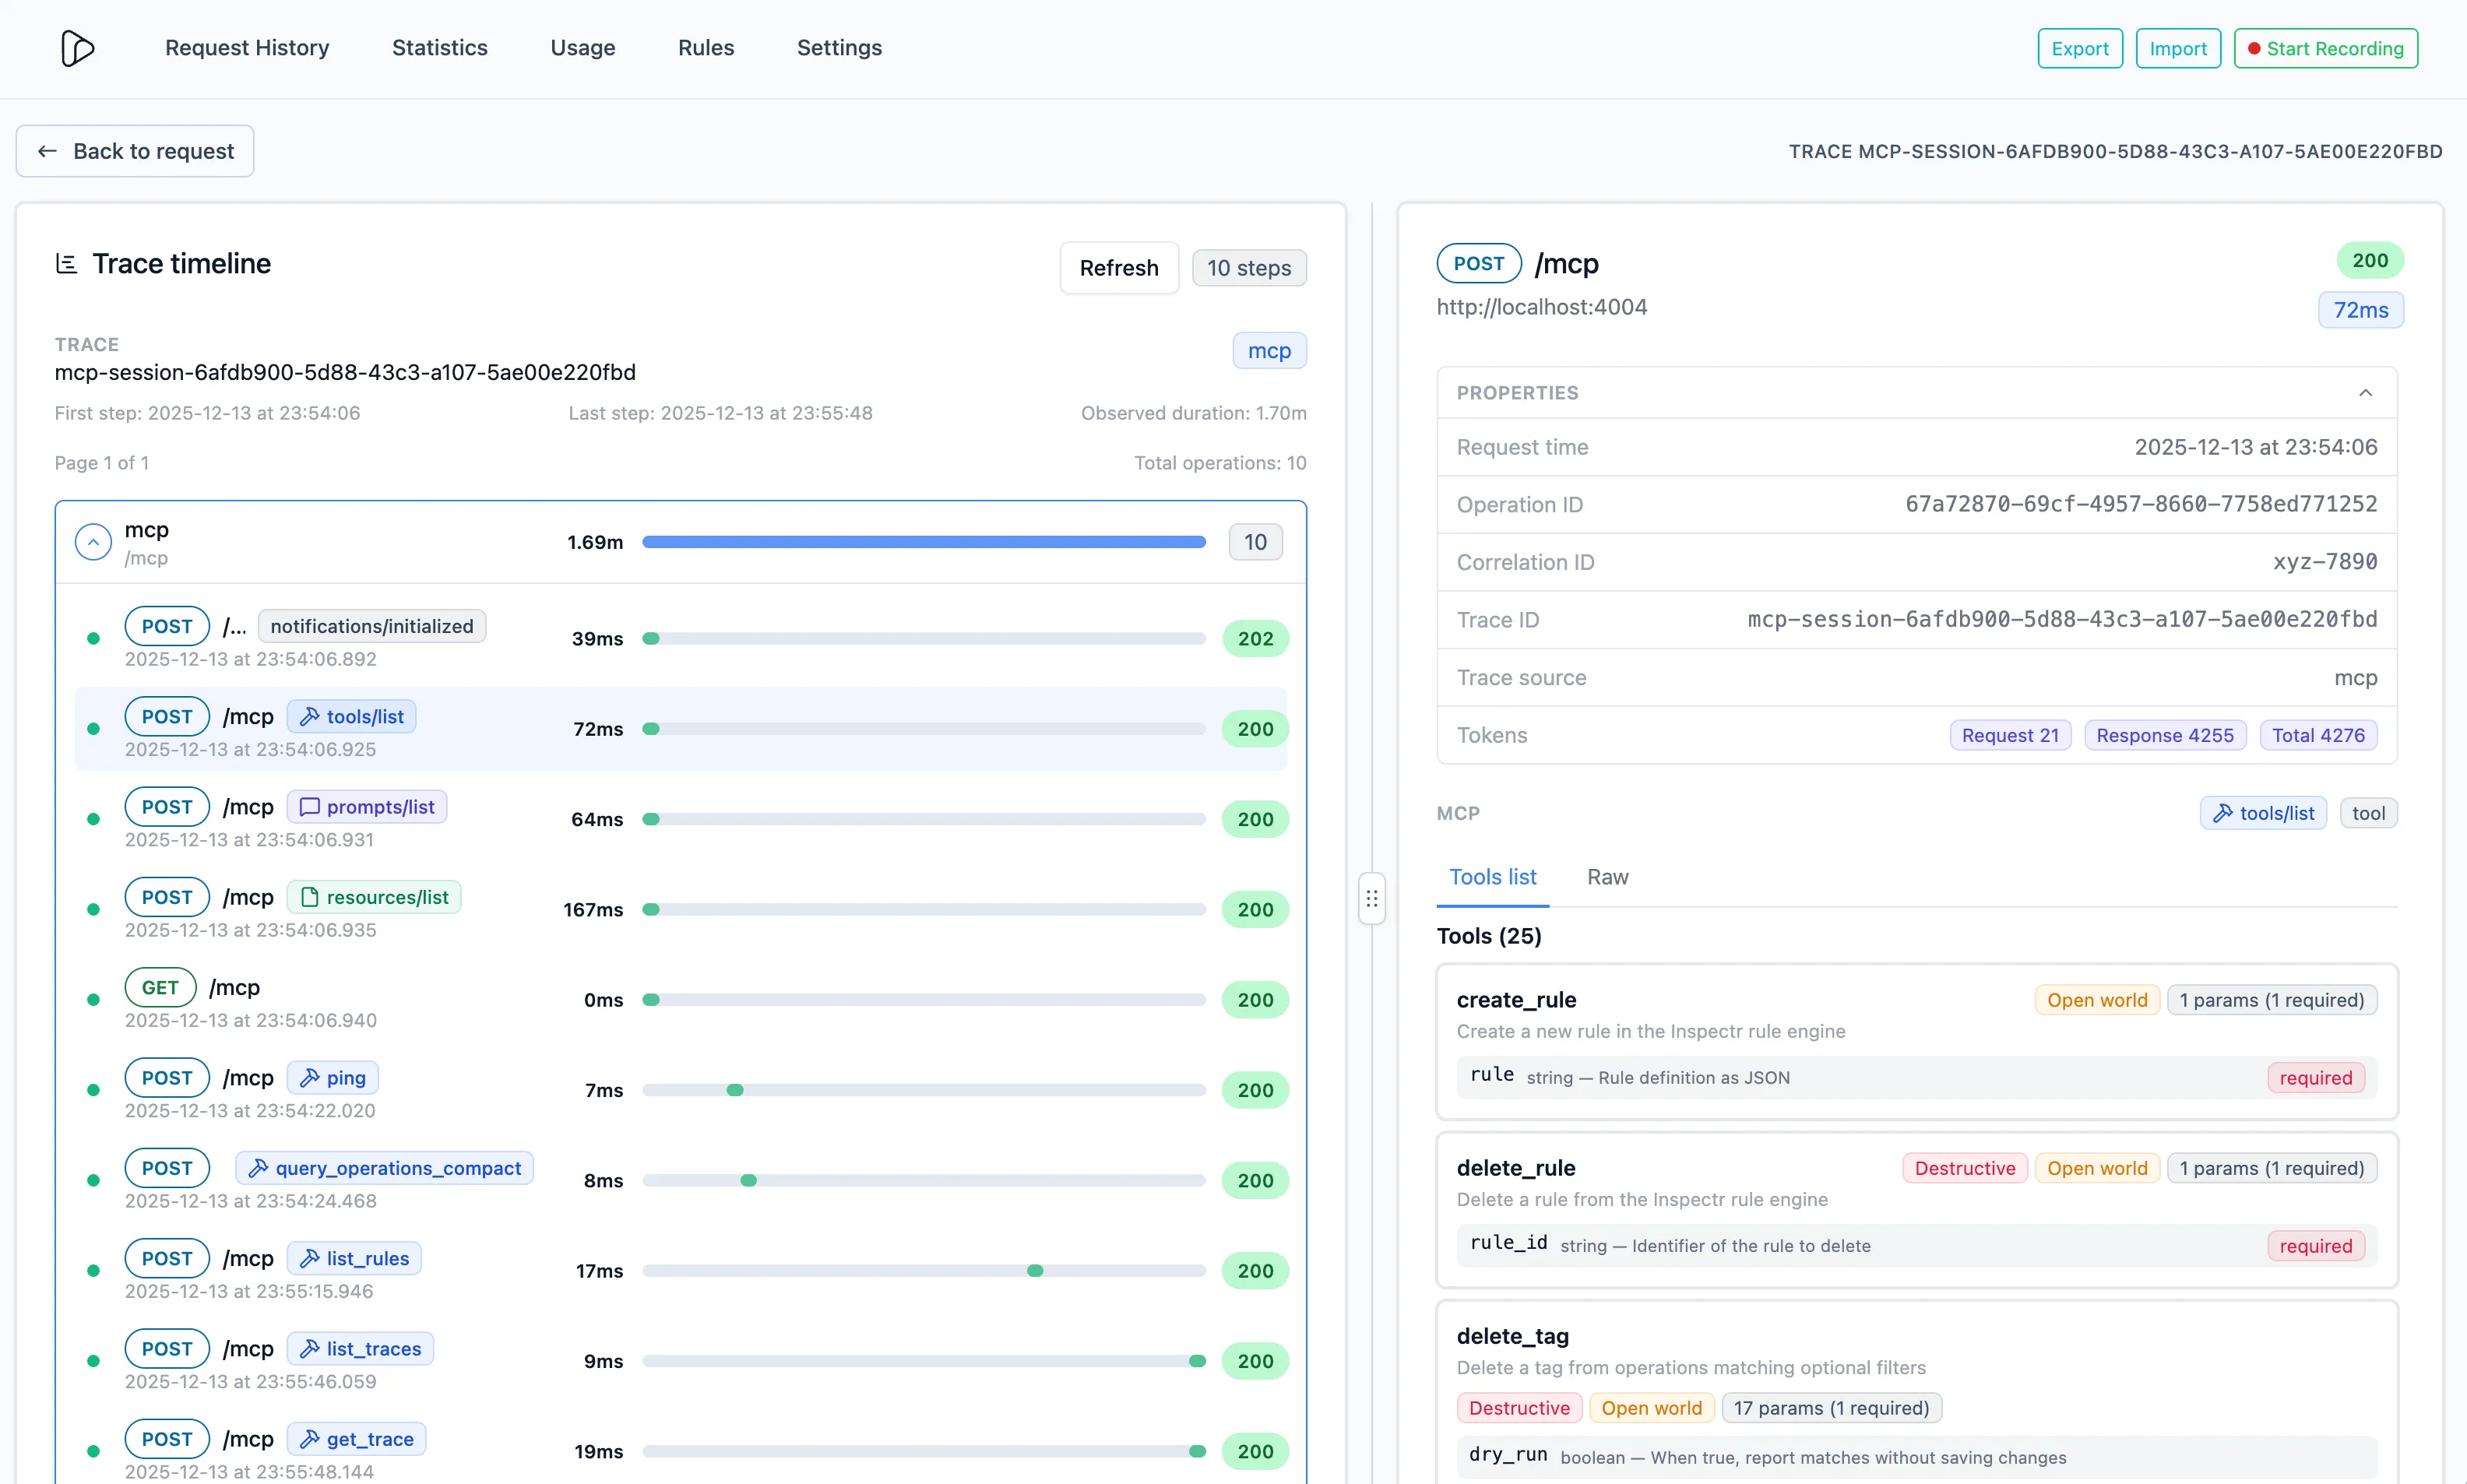
Task: Click the wrench icon on the tools/list badge
Action: (x=310, y=716)
